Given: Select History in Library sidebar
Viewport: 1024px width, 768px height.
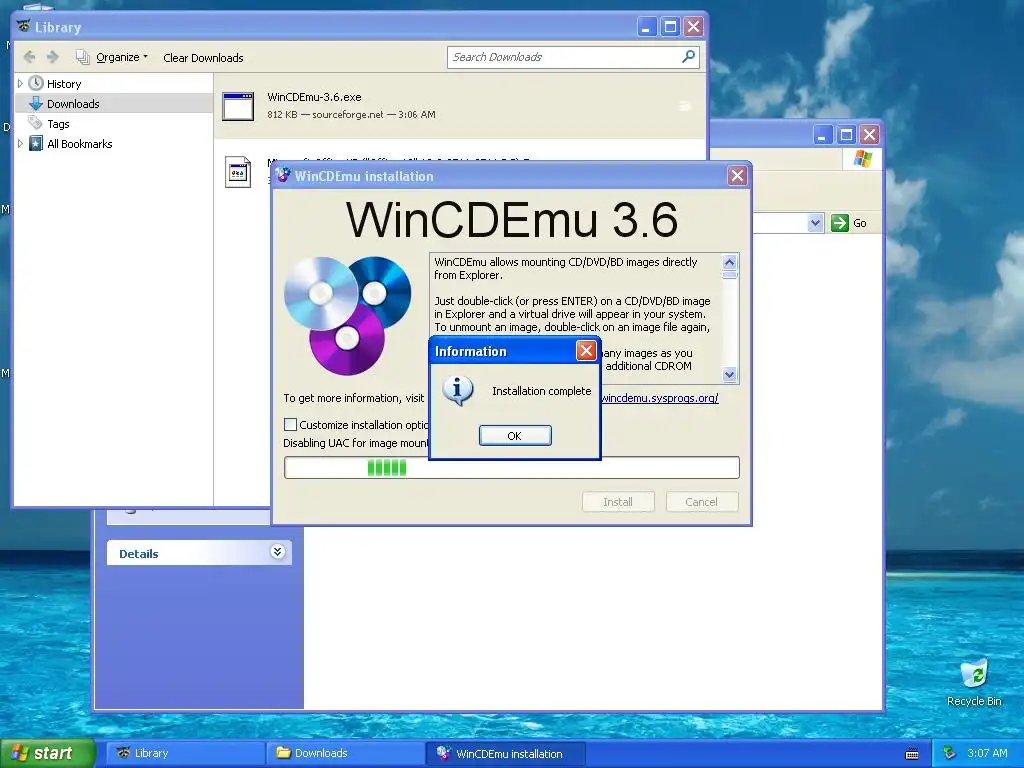Looking at the screenshot, I should pyautogui.click(x=64, y=84).
